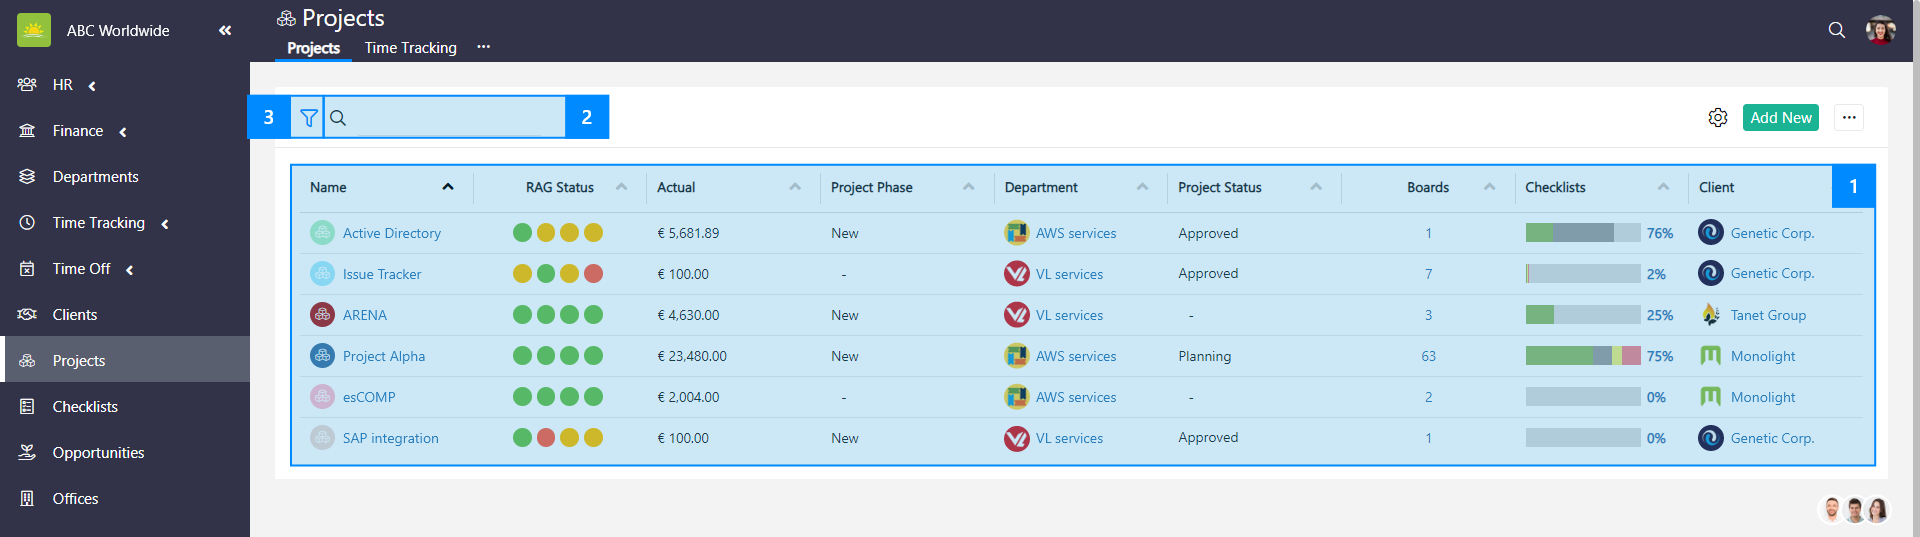
Task: Open the Checklists sidebar icon
Action: [x=27, y=407]
